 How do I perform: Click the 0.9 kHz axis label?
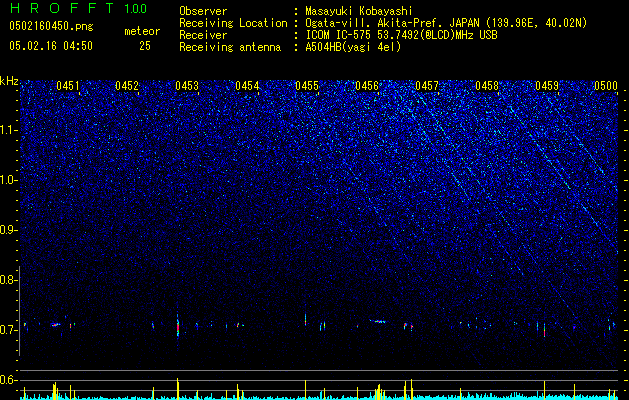click(x=7, y=230)
